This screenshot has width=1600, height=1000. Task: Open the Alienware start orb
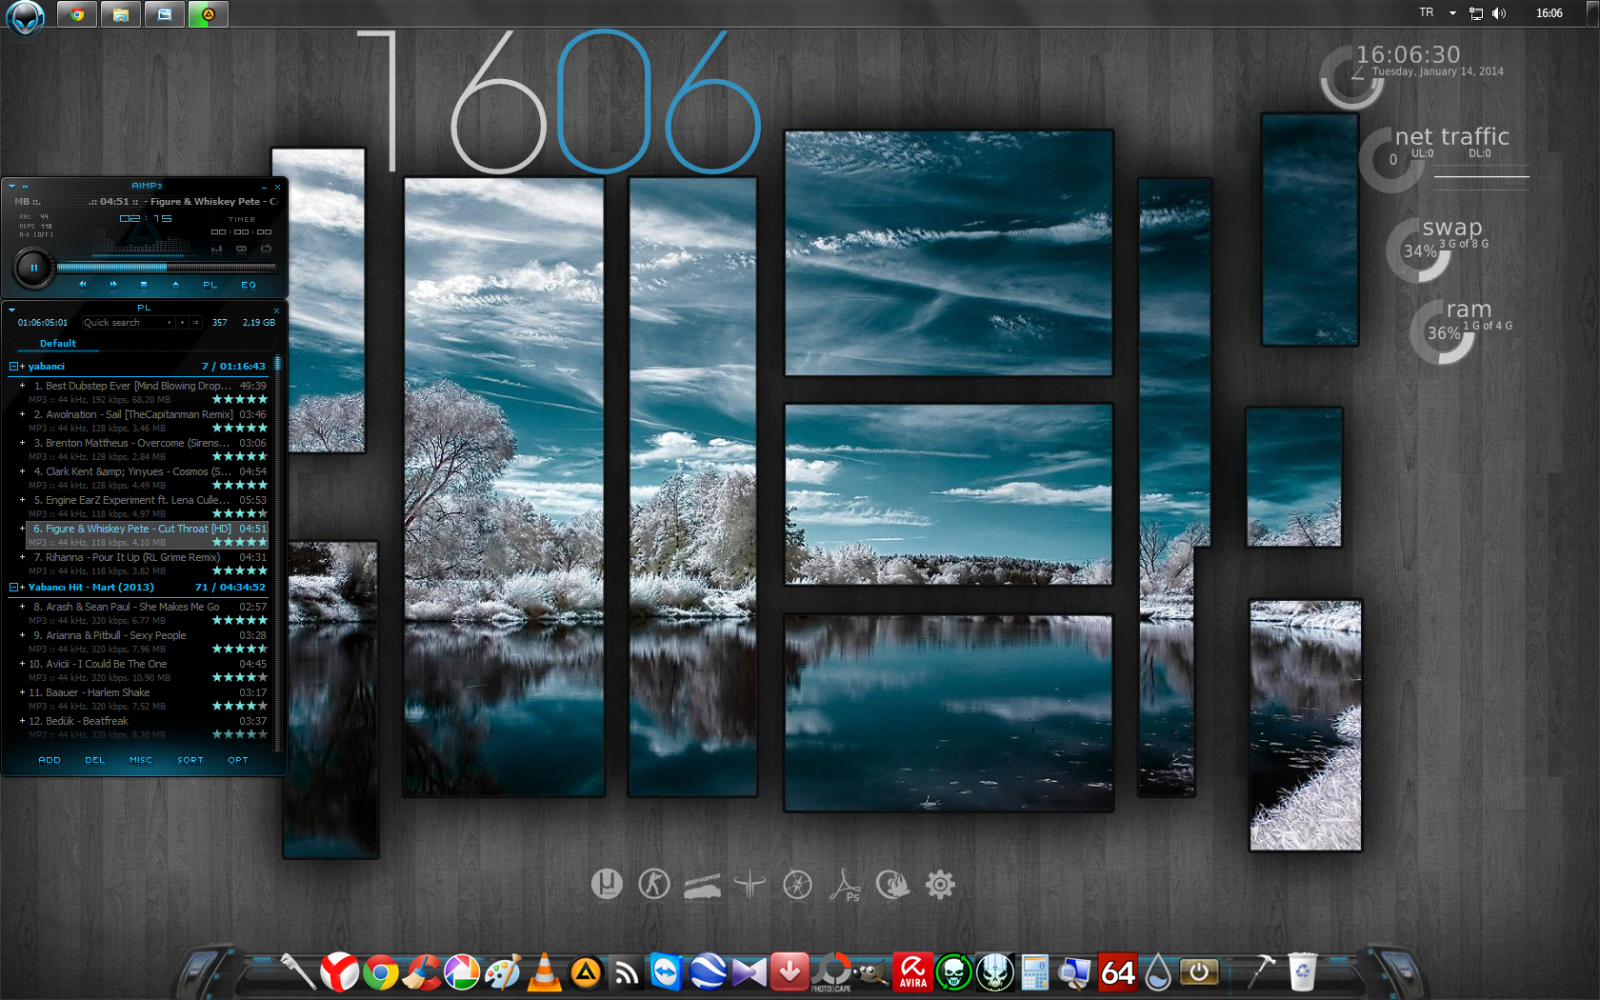tap(25, 17)
